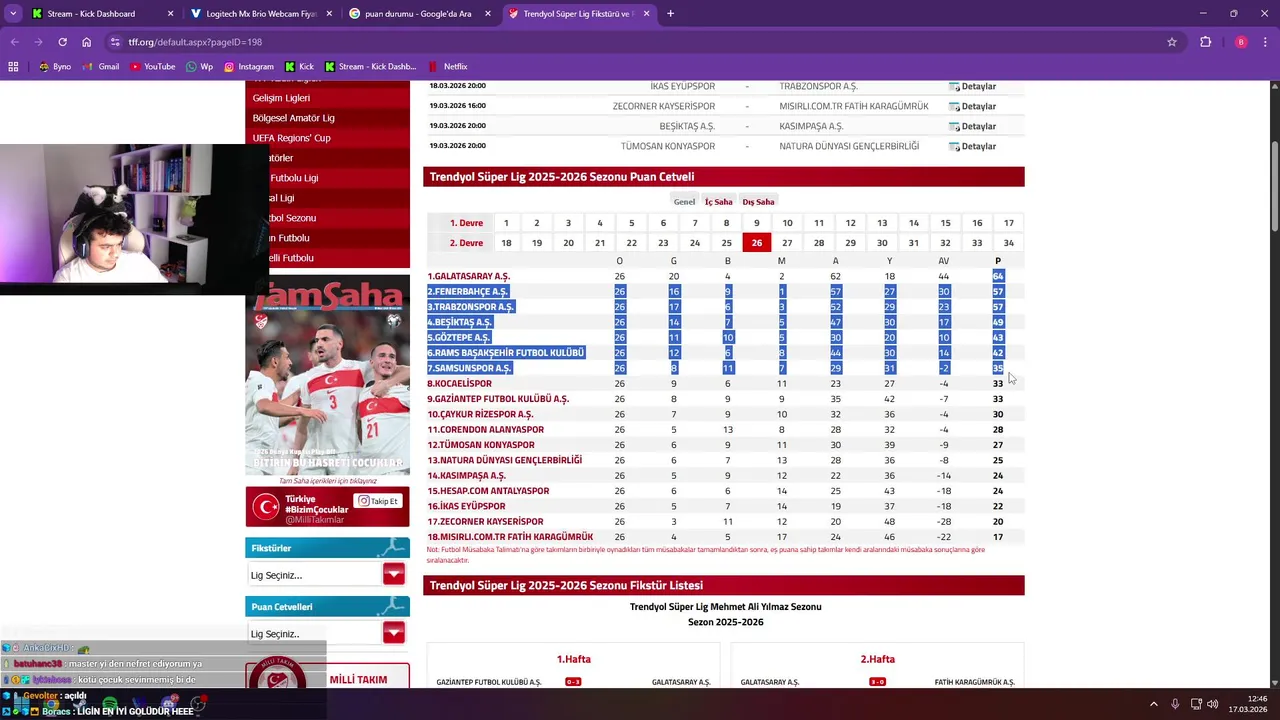Open the tab search dropdown arrow
Viewport: 1280px width, 720px height.
13,14
